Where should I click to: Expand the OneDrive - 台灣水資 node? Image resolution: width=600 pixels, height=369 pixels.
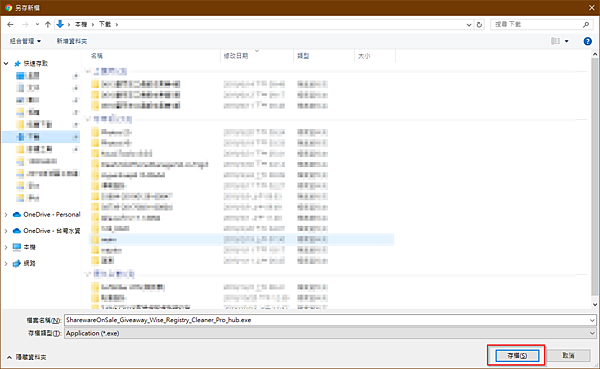pos(6,231)
